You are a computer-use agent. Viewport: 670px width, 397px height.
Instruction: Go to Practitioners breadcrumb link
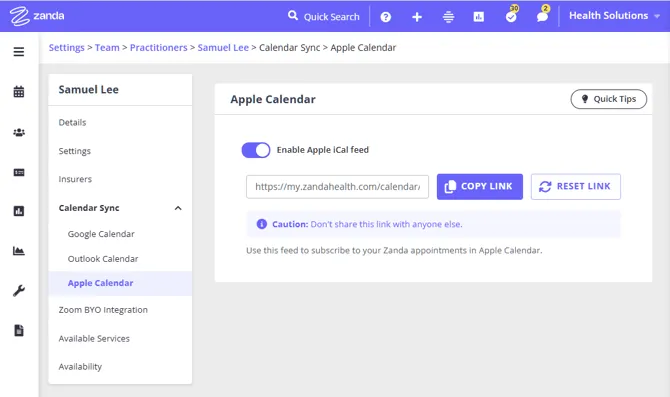pos(159,47)
